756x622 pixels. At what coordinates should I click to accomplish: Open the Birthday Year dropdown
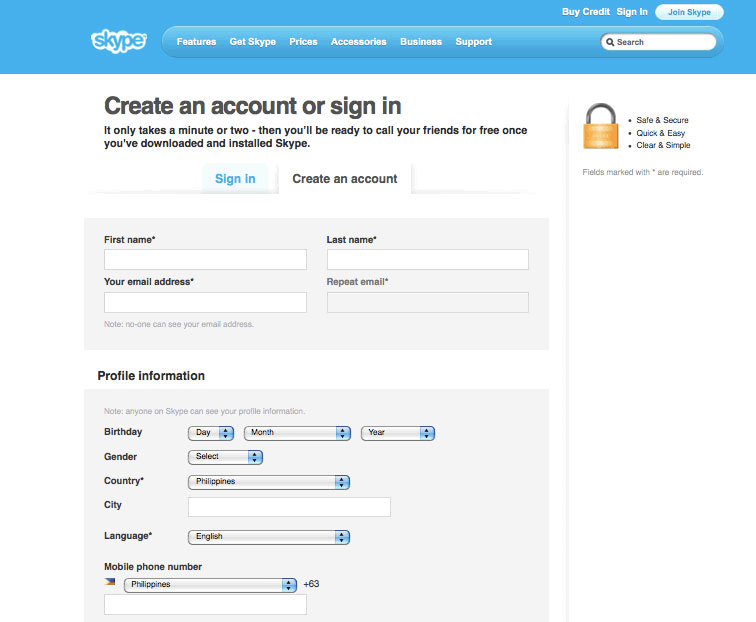click(398, 433)
